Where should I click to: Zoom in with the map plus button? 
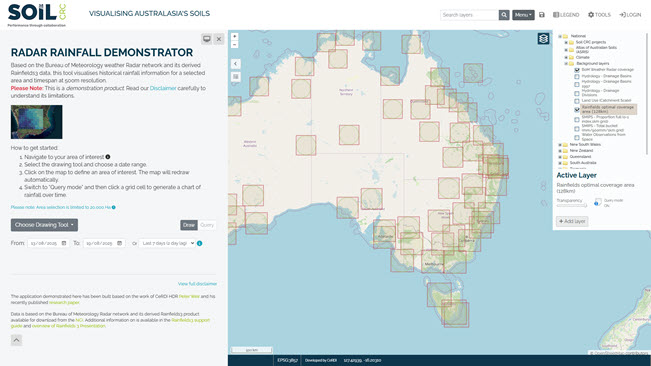click(235, 37)
